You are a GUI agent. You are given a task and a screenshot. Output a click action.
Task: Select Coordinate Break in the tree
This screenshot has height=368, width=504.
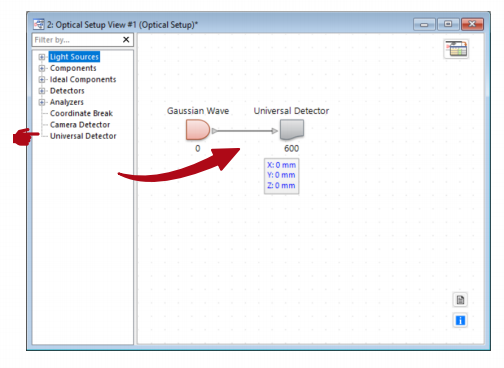pos(81,113)
